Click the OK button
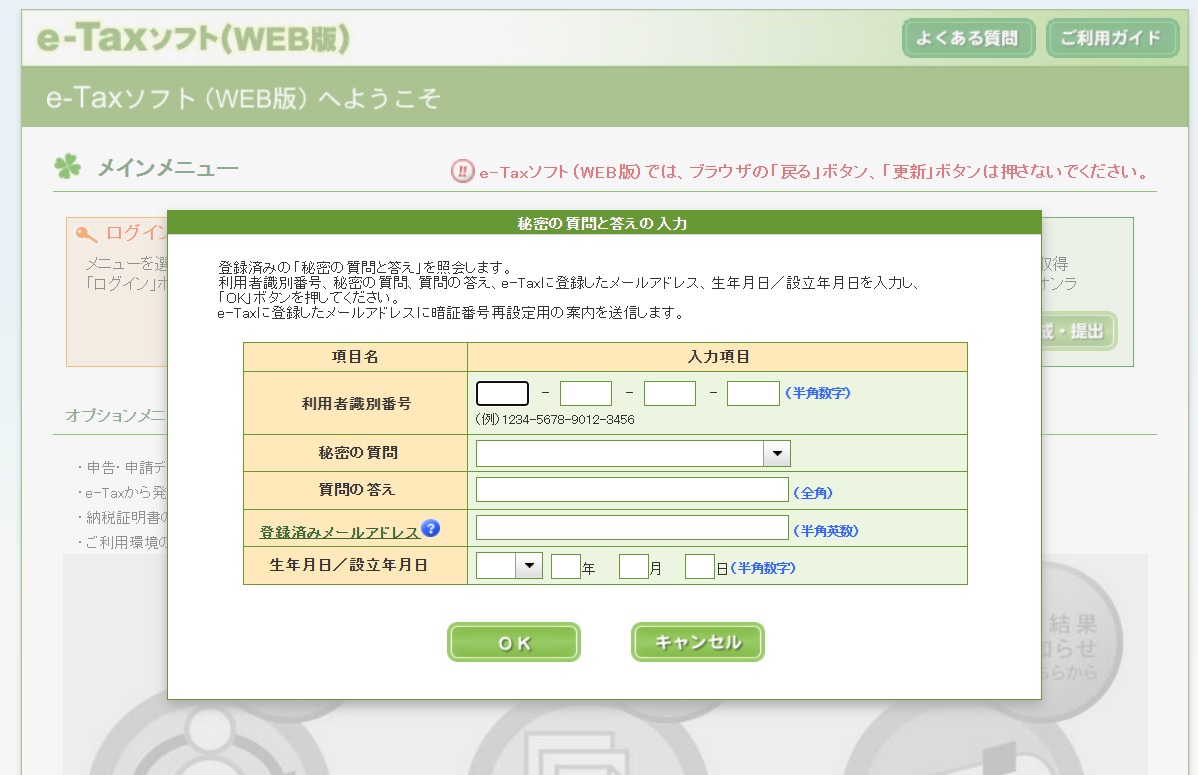1198x775 pixels. [x=514, y=642]
